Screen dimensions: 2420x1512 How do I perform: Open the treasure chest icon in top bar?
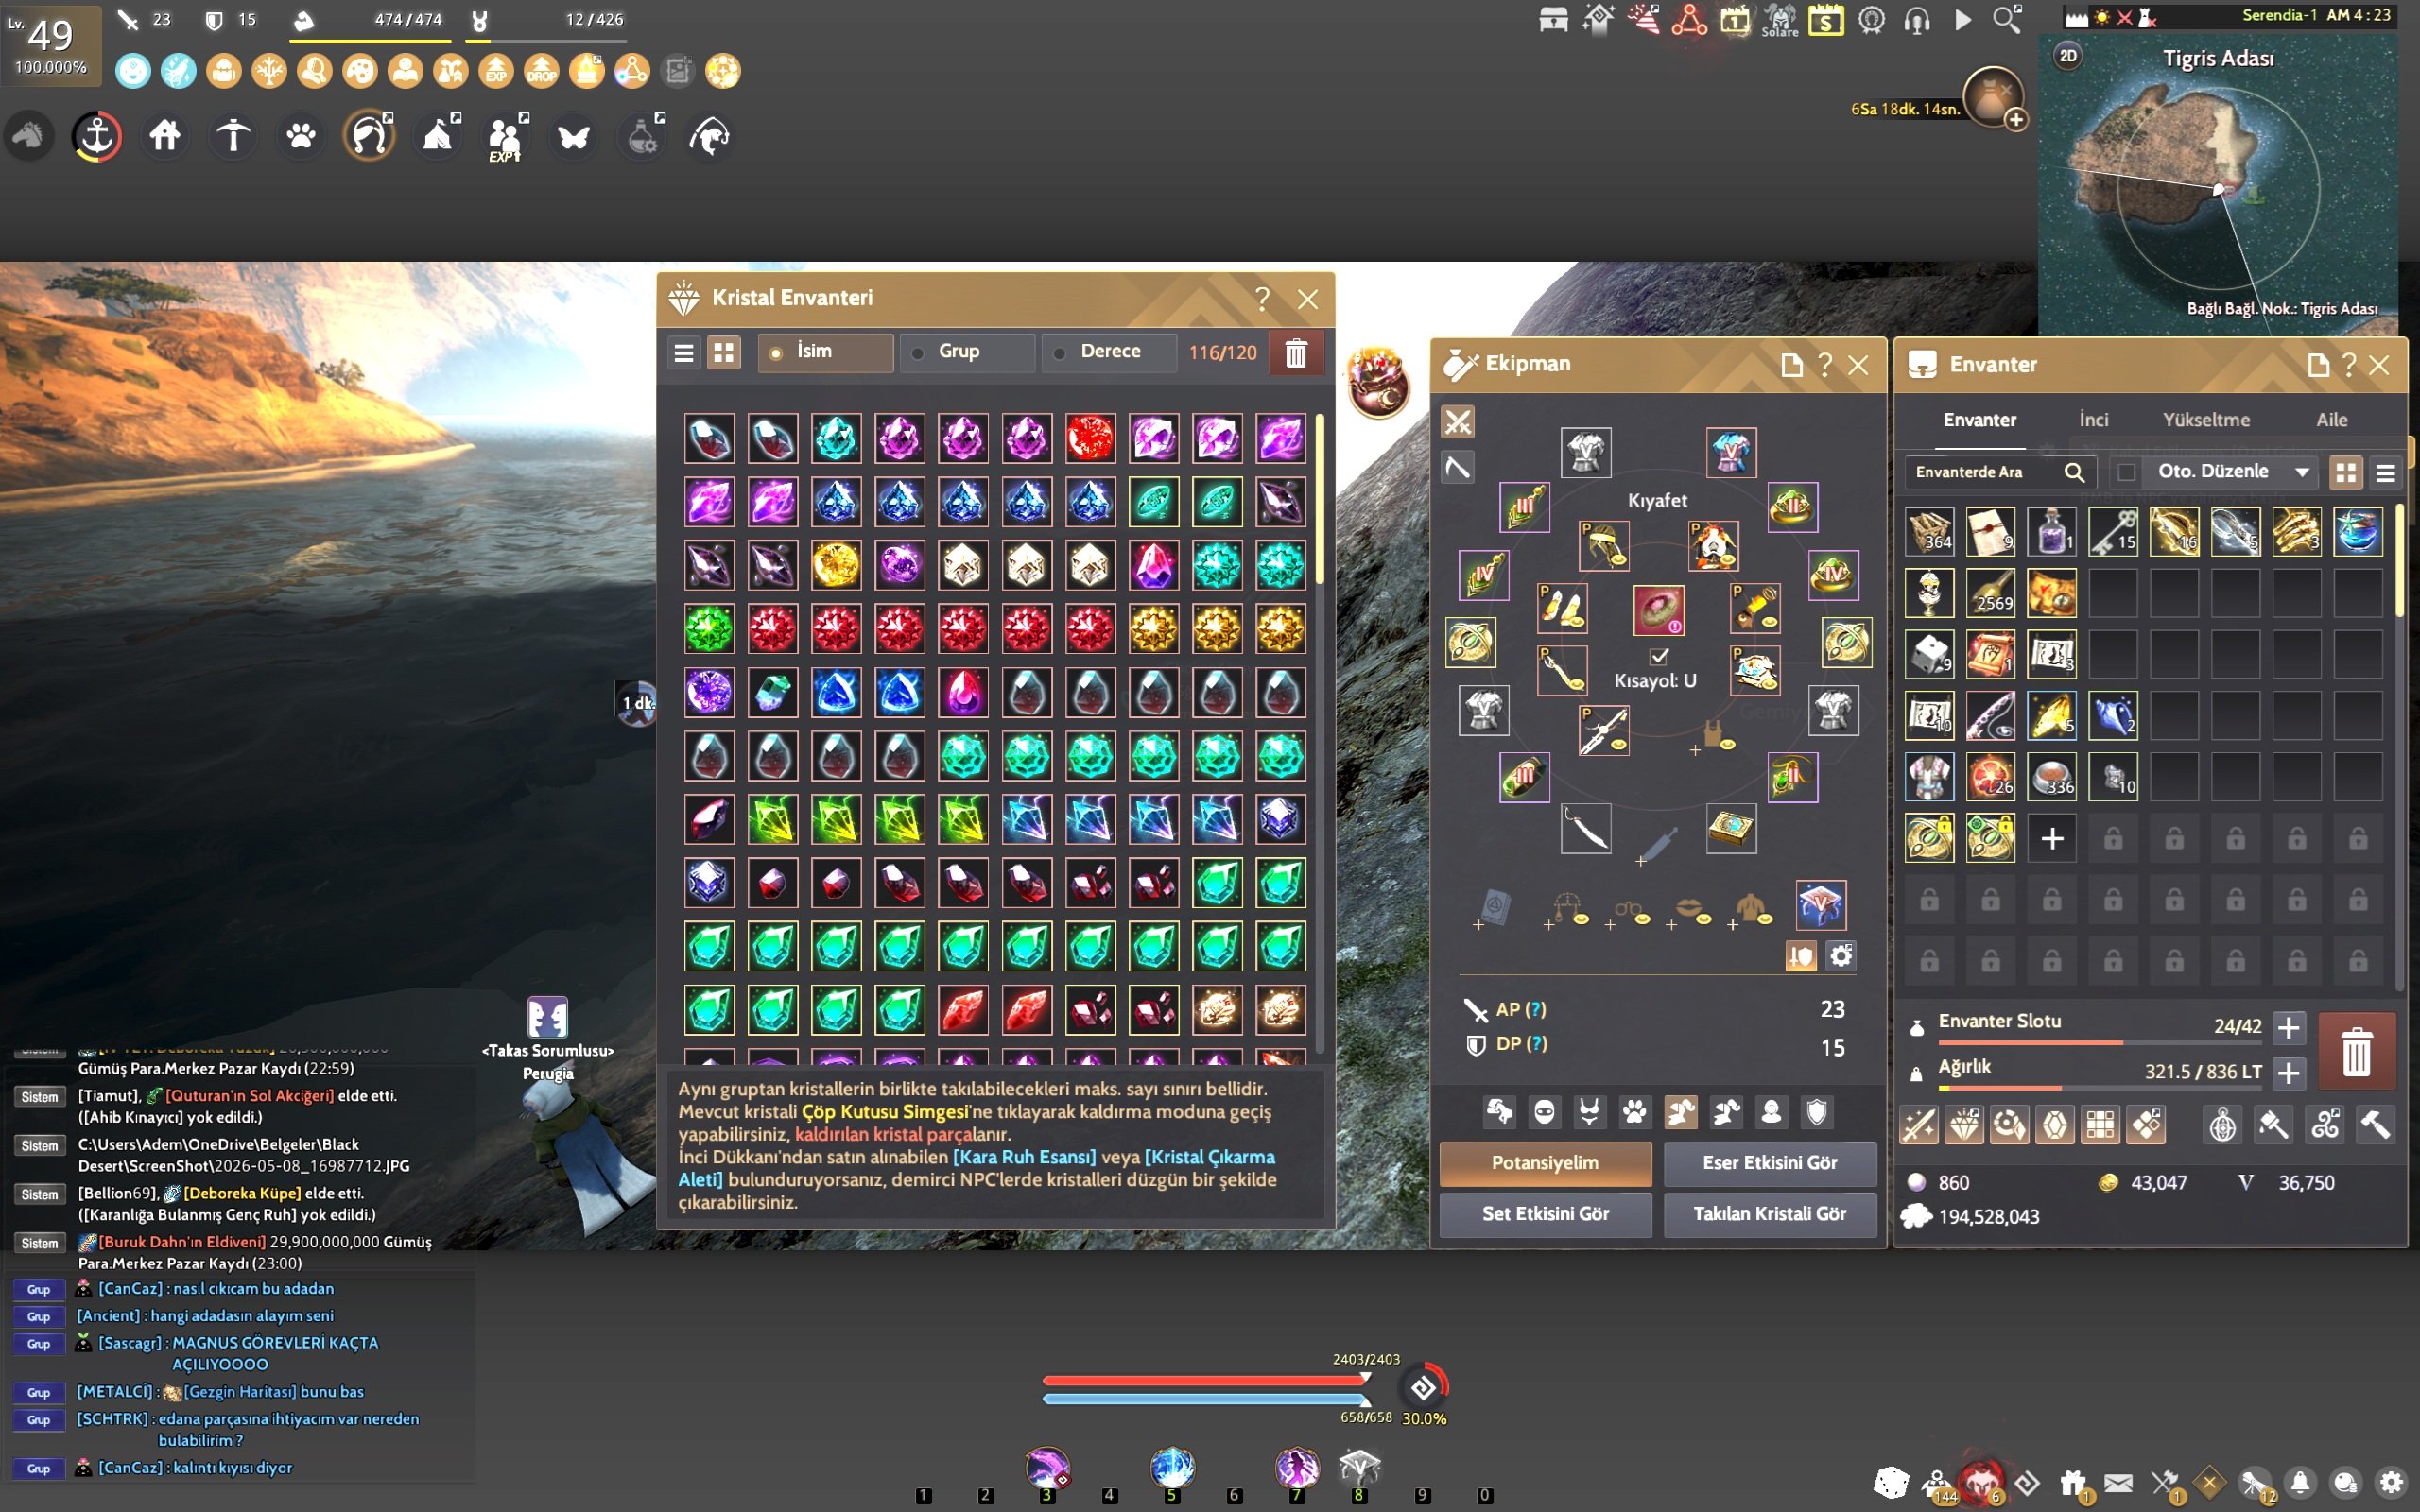1553,20
